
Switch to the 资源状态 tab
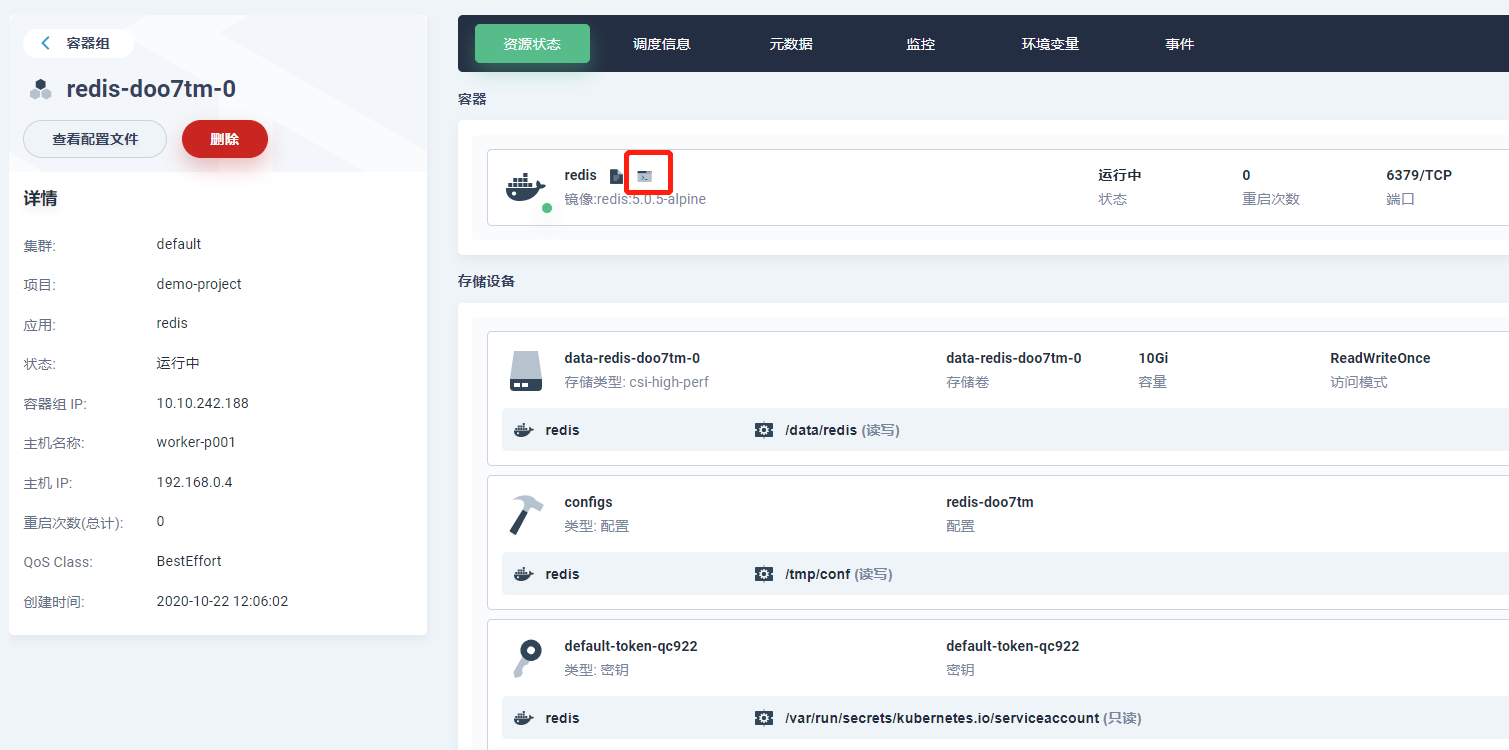coord(532,44)
